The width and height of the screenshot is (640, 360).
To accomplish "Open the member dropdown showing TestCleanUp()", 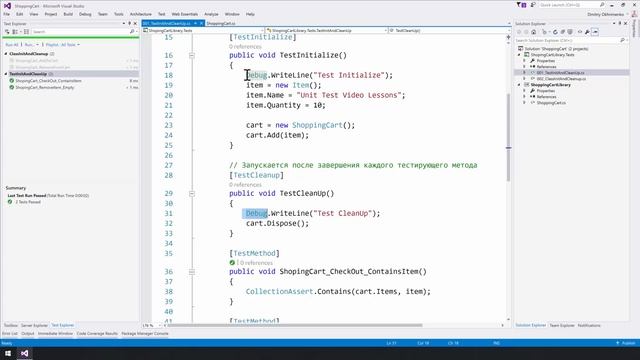I will 450,31.
